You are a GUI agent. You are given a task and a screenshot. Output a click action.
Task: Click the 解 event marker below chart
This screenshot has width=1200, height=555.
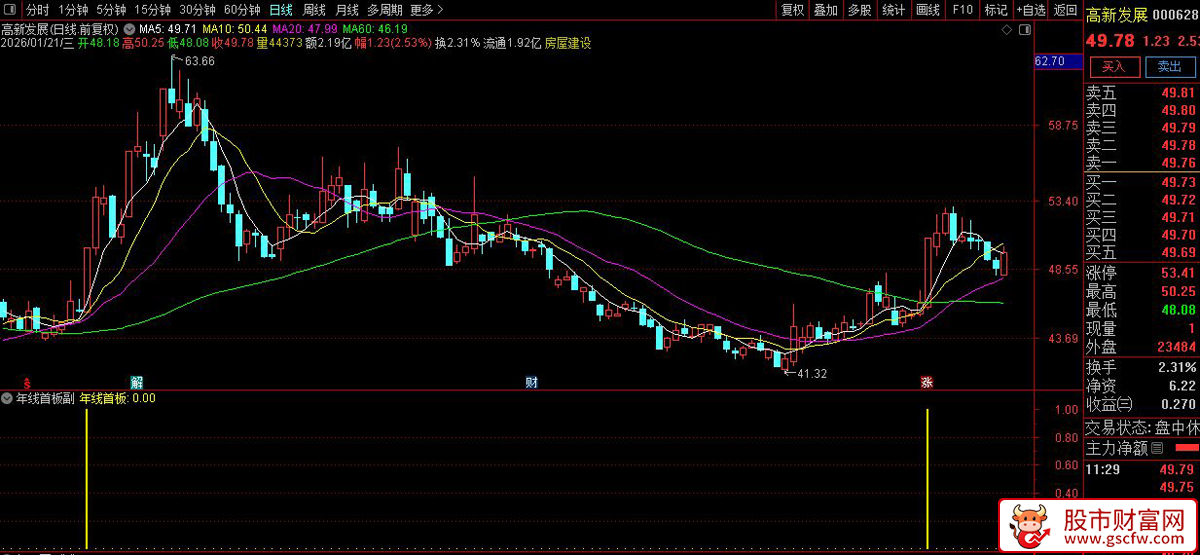(137, 382)
